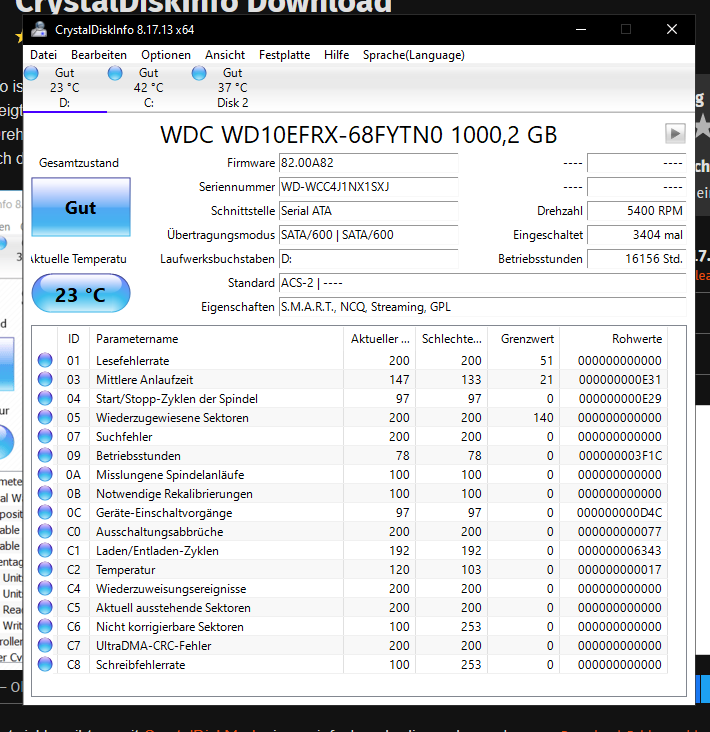Click the status orb for UltraDMA-CRC-Fehler
This screenshot has height=732, width=710.
pyautogui.click(x=45, y=646)
